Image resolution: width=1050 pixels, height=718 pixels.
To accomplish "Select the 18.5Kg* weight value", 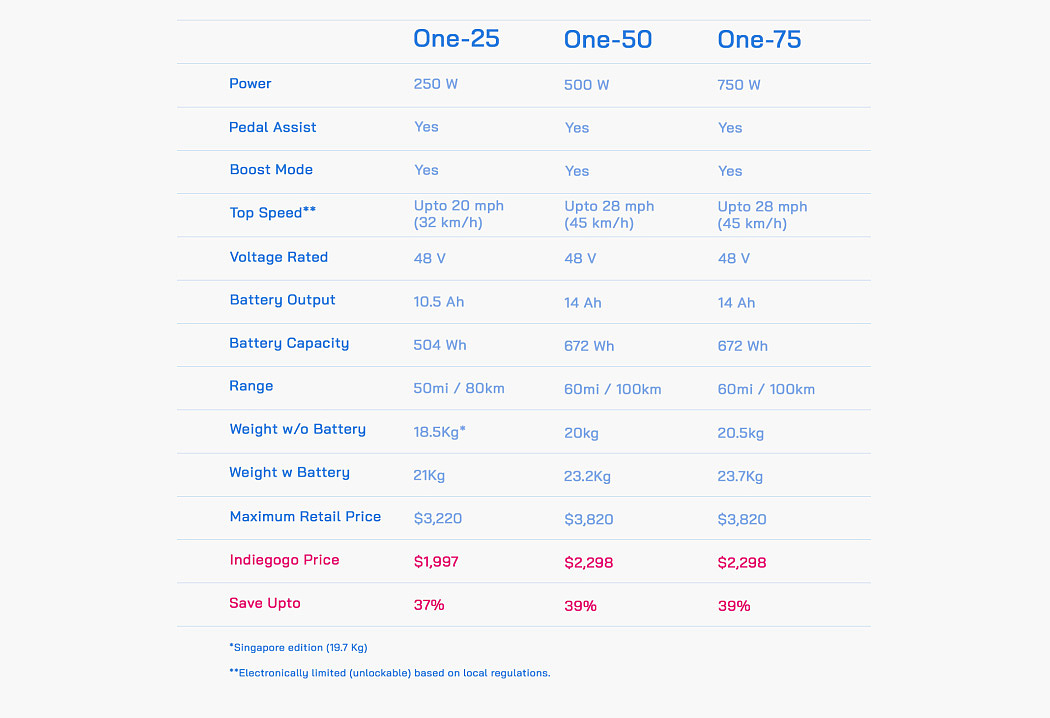I will point(439,430).
